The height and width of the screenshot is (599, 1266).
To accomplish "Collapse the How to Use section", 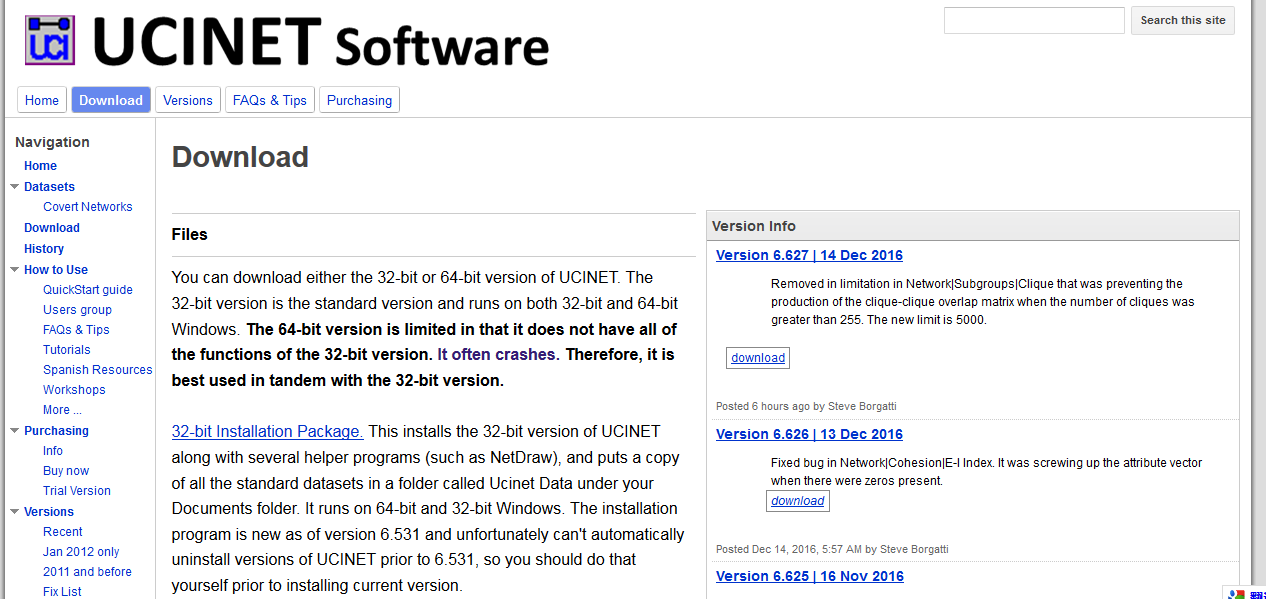I will [x=15, y=270].
